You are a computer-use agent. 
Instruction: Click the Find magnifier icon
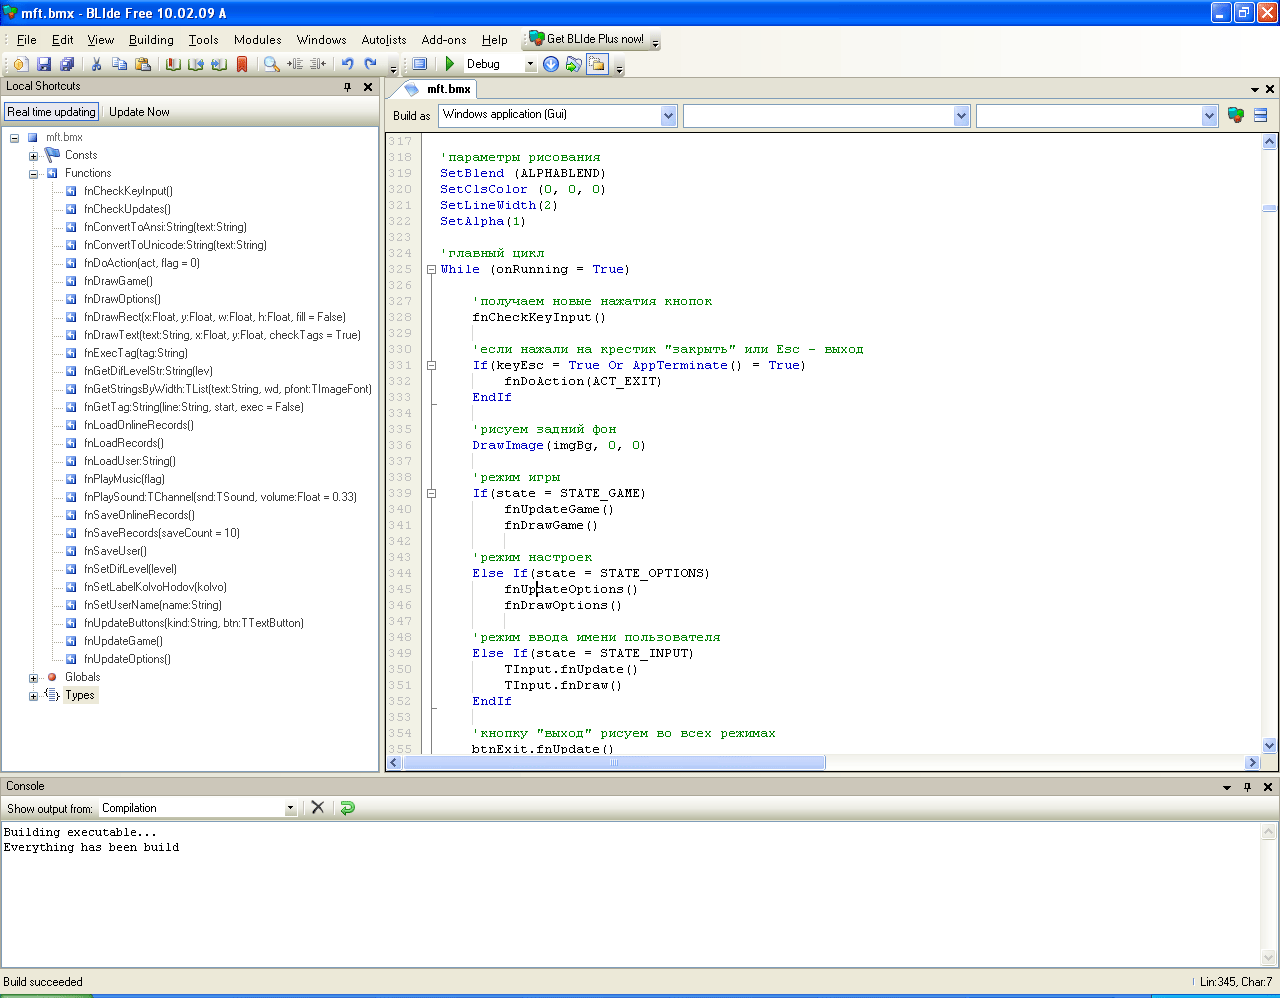point(271,64)
